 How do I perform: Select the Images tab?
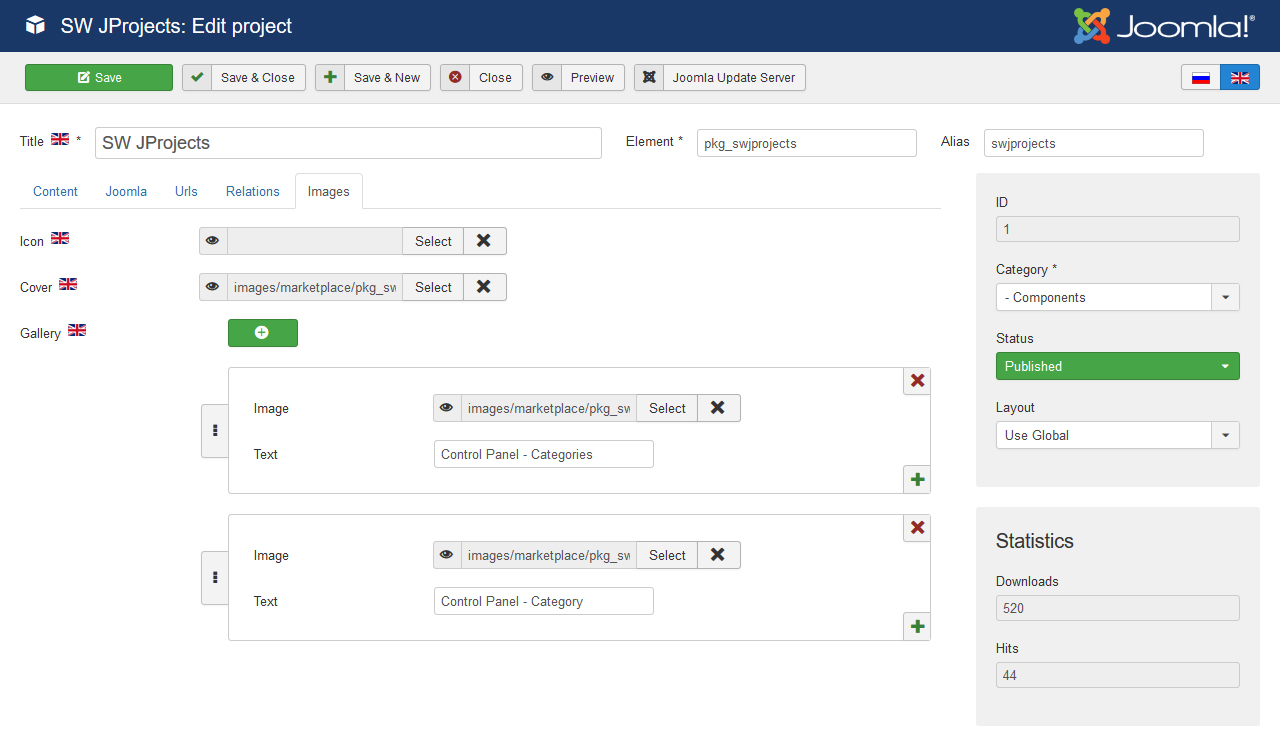329,191
